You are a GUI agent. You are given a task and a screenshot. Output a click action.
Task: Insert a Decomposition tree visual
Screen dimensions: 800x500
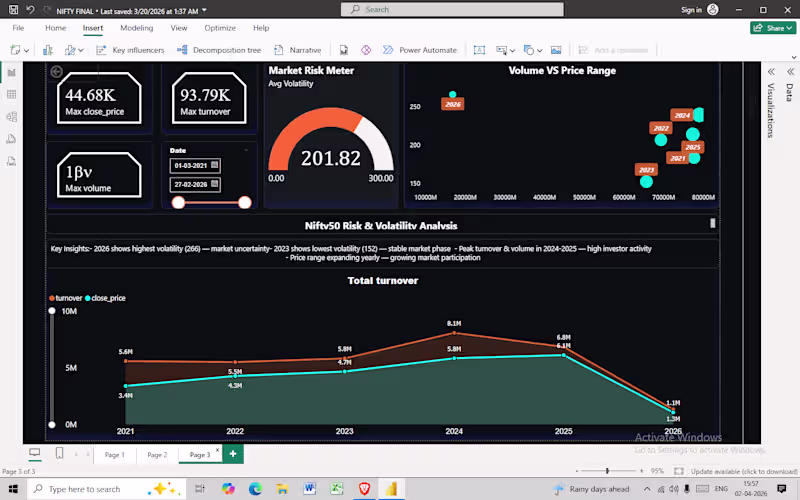pyautogui.click(x=219, y=50)
